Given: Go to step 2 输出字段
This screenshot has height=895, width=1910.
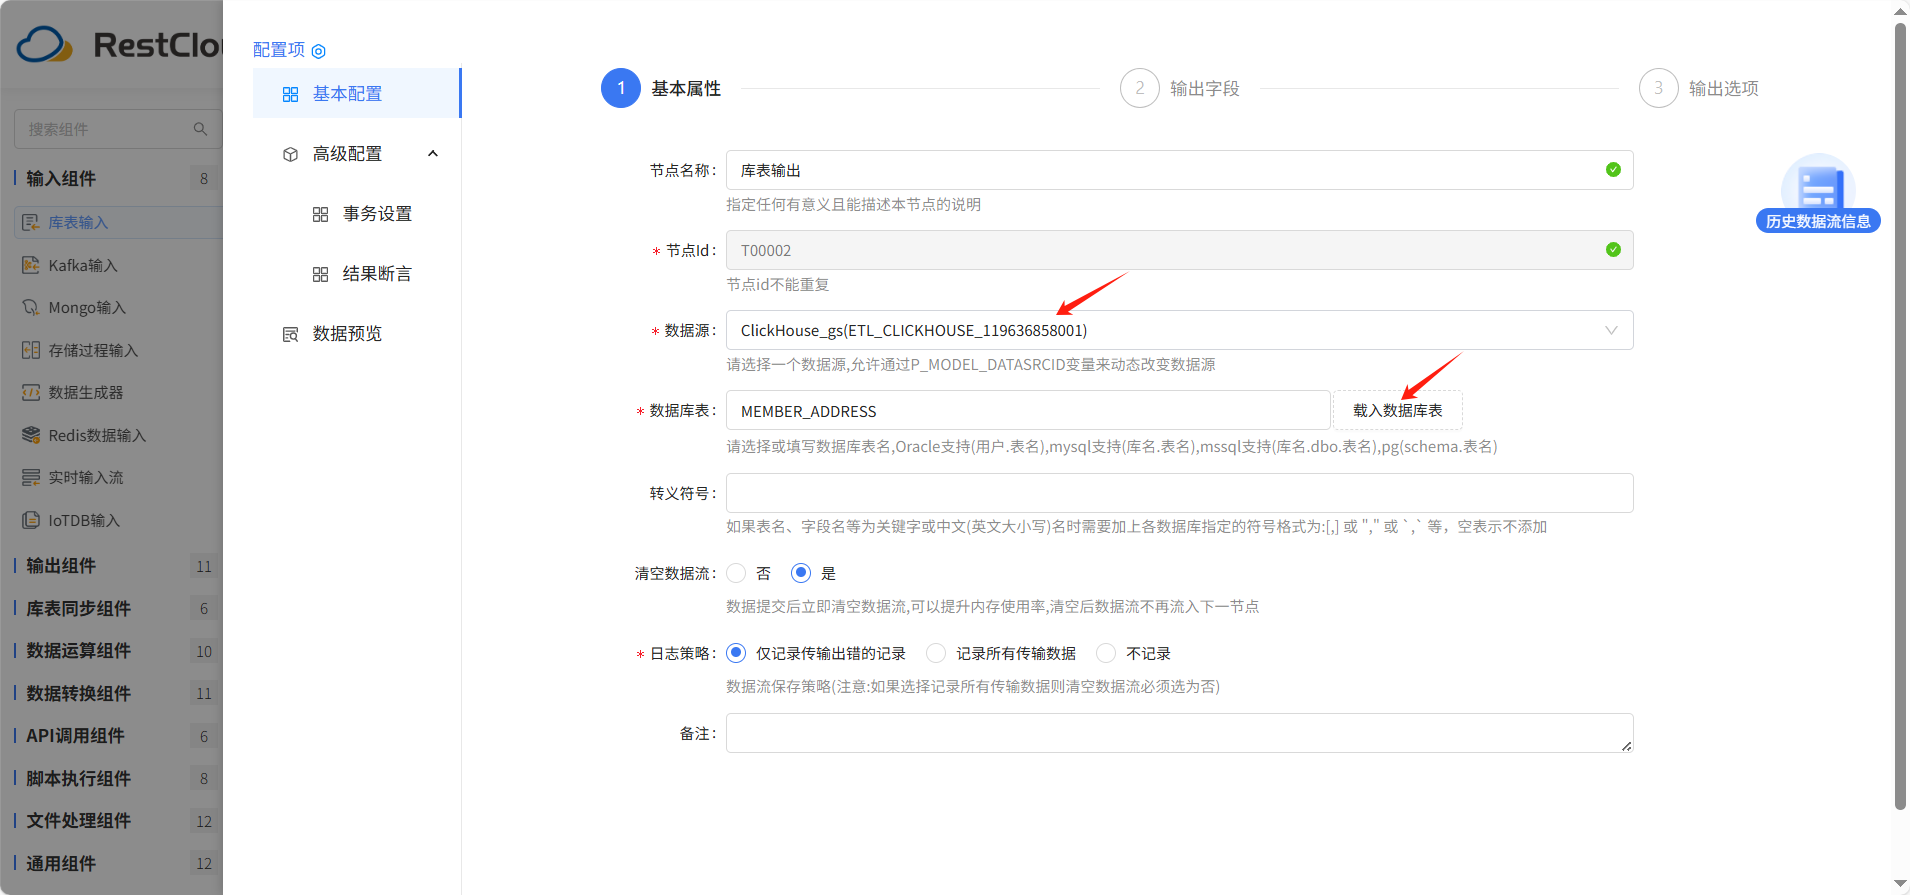Looking at the screenshot, I should pos(1180,88).
